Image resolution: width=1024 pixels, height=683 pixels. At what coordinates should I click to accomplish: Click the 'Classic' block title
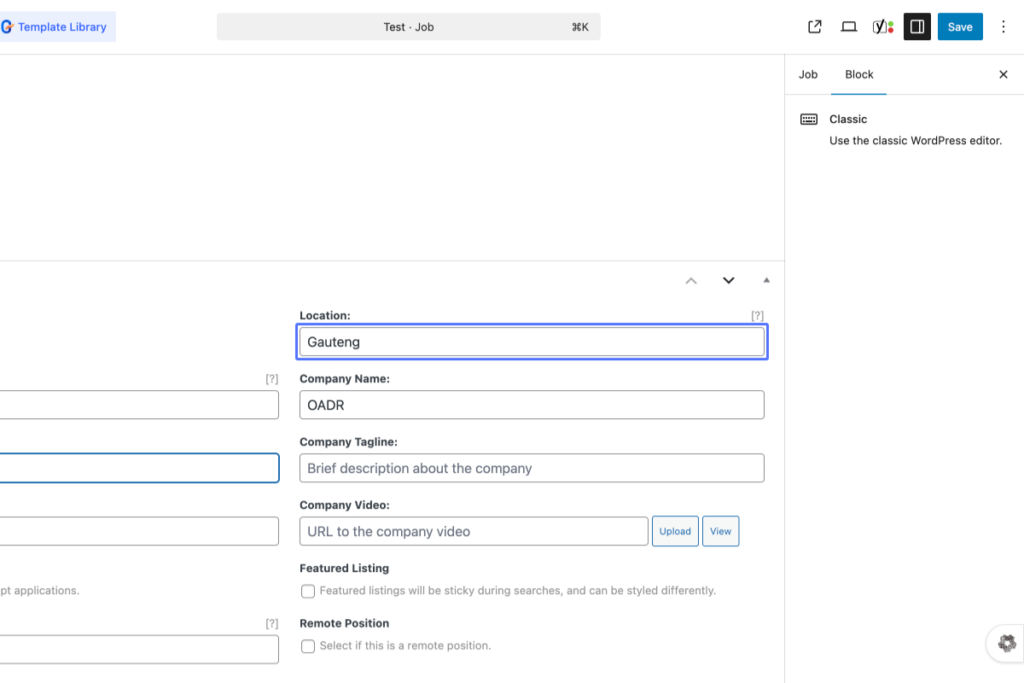848,119
